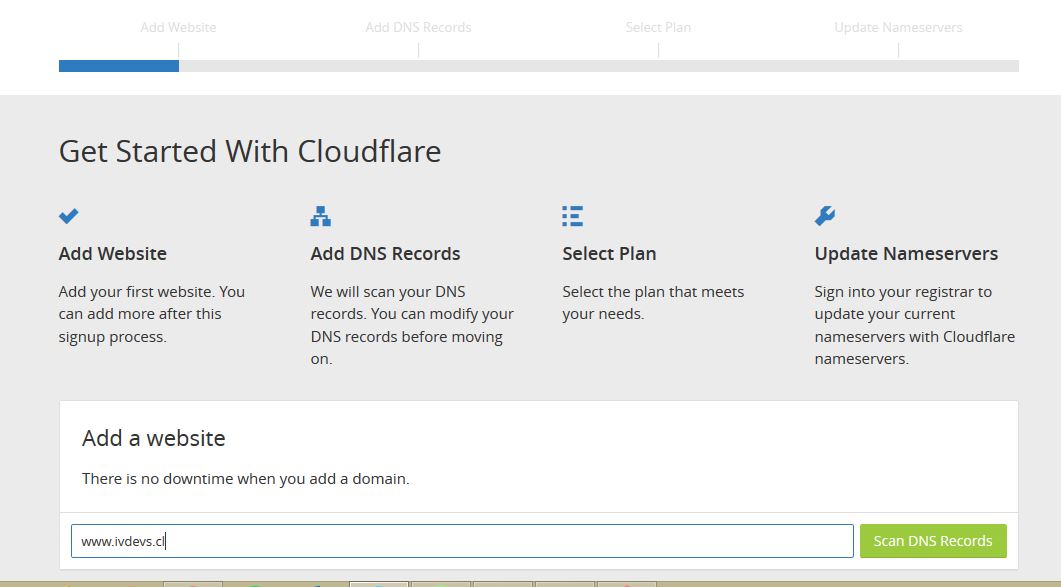This screenshot has height=587, width=1061.
Task: Click the bold Select Plan section heading
Action: 609,254
